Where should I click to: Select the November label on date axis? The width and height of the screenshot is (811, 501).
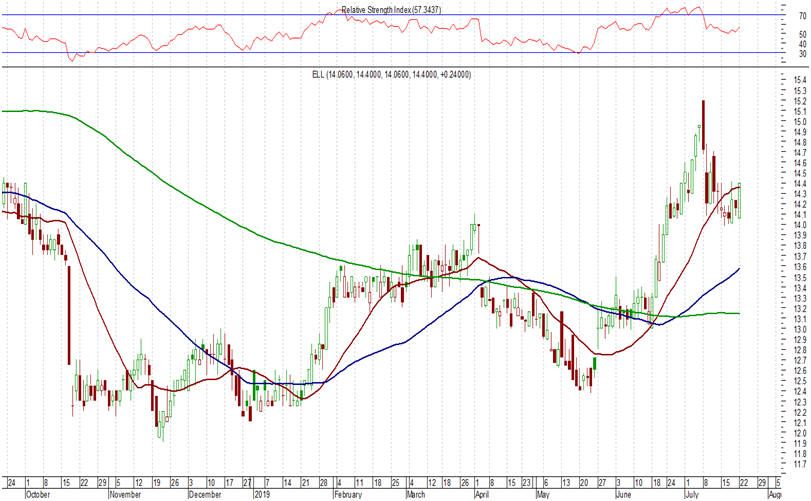(126, 493)
